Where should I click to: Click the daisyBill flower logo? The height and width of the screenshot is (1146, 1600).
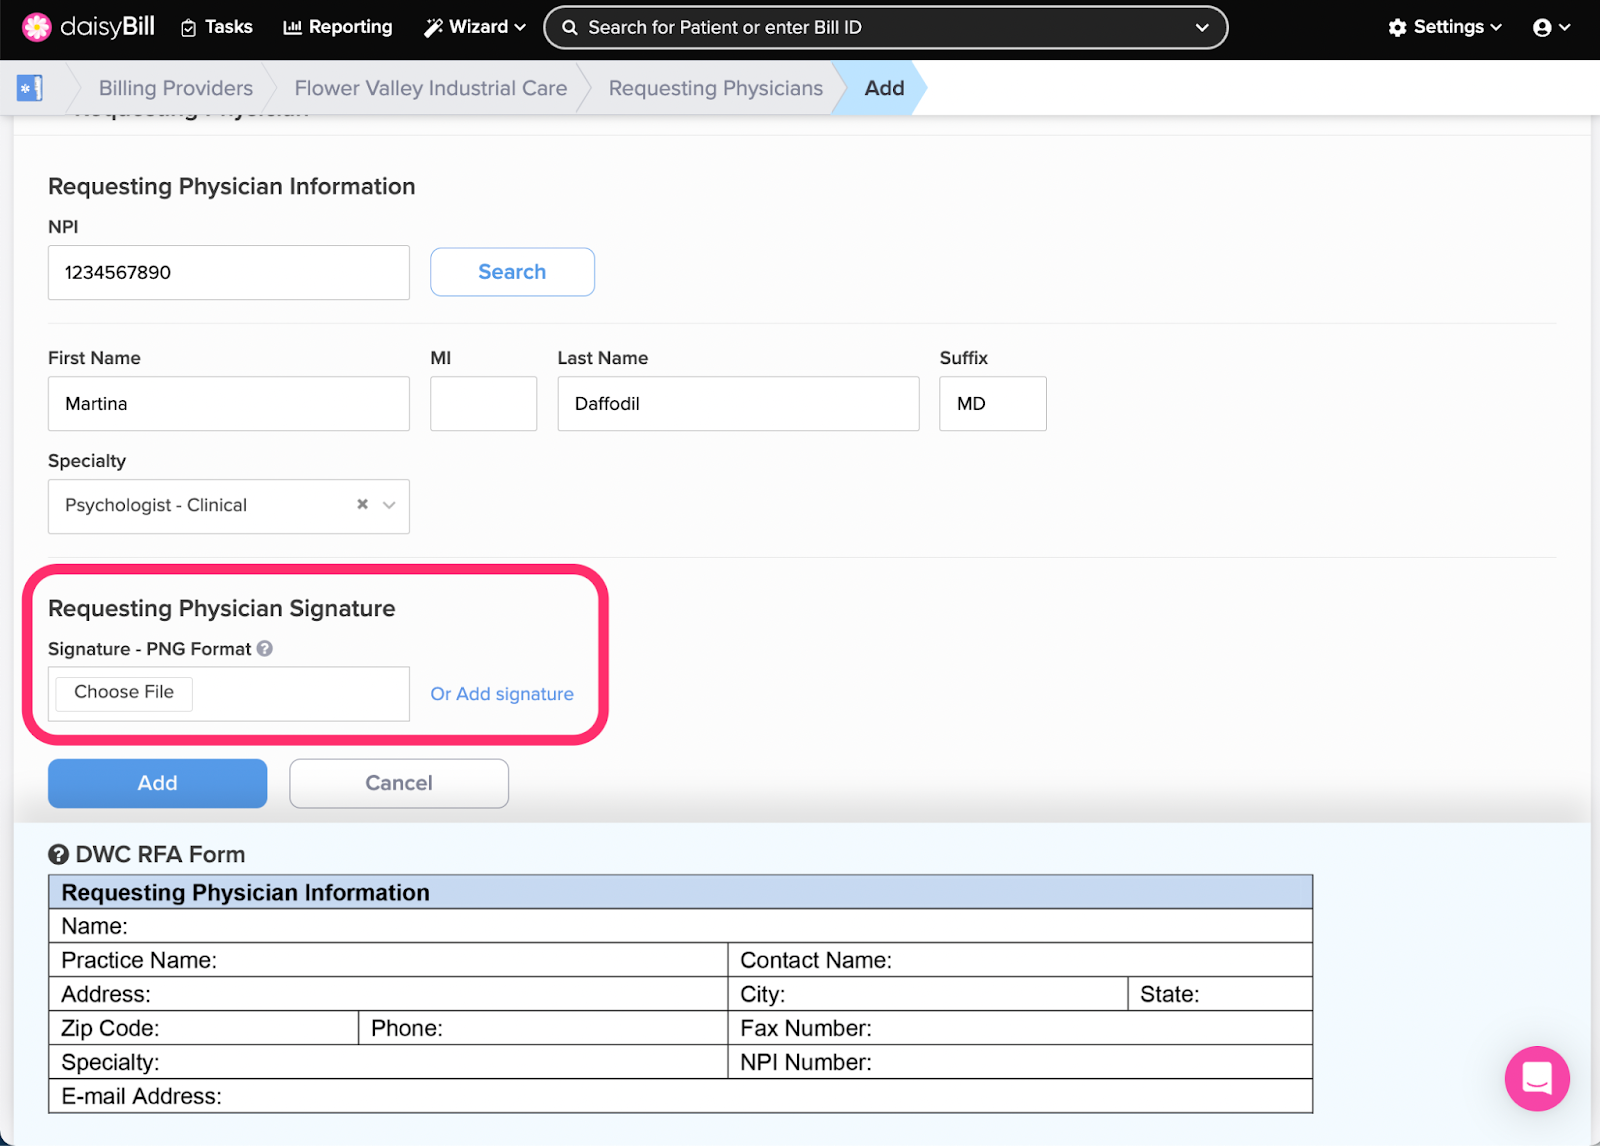pos(37,27)
